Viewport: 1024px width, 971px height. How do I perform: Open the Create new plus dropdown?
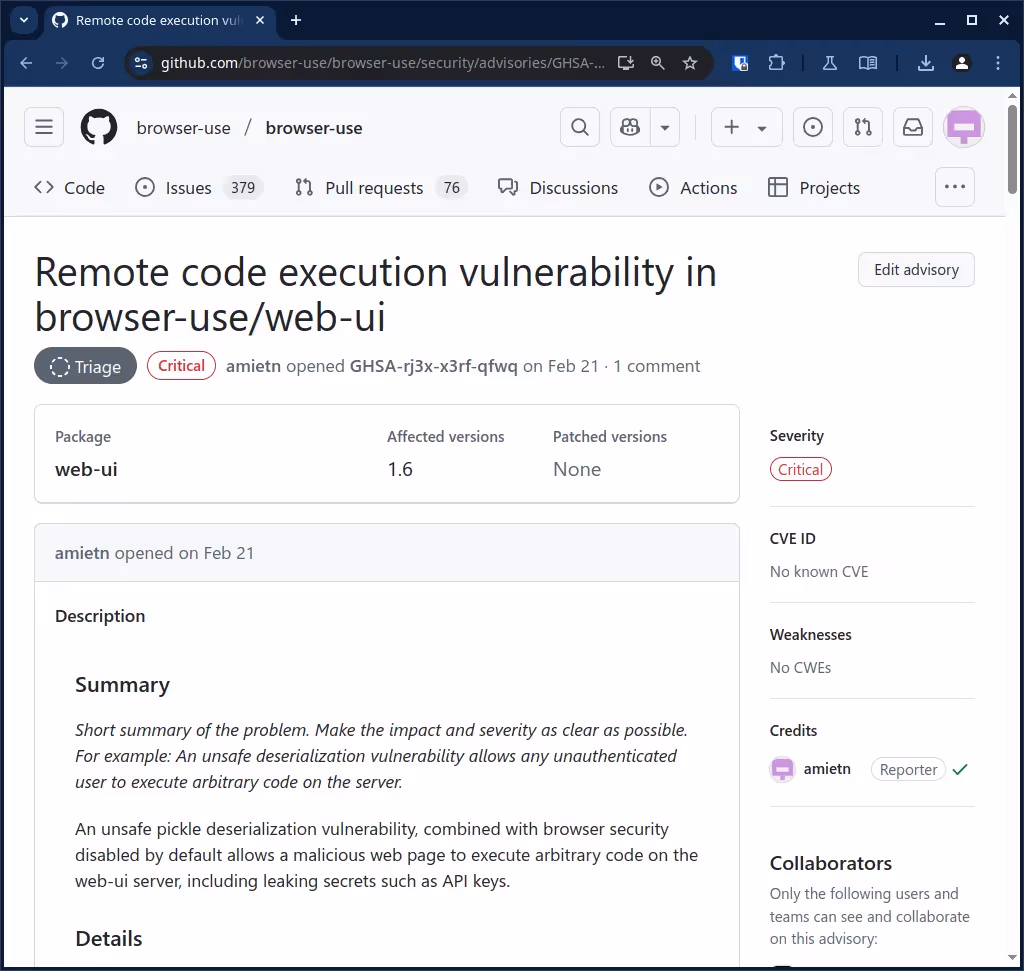pos(746,127)
